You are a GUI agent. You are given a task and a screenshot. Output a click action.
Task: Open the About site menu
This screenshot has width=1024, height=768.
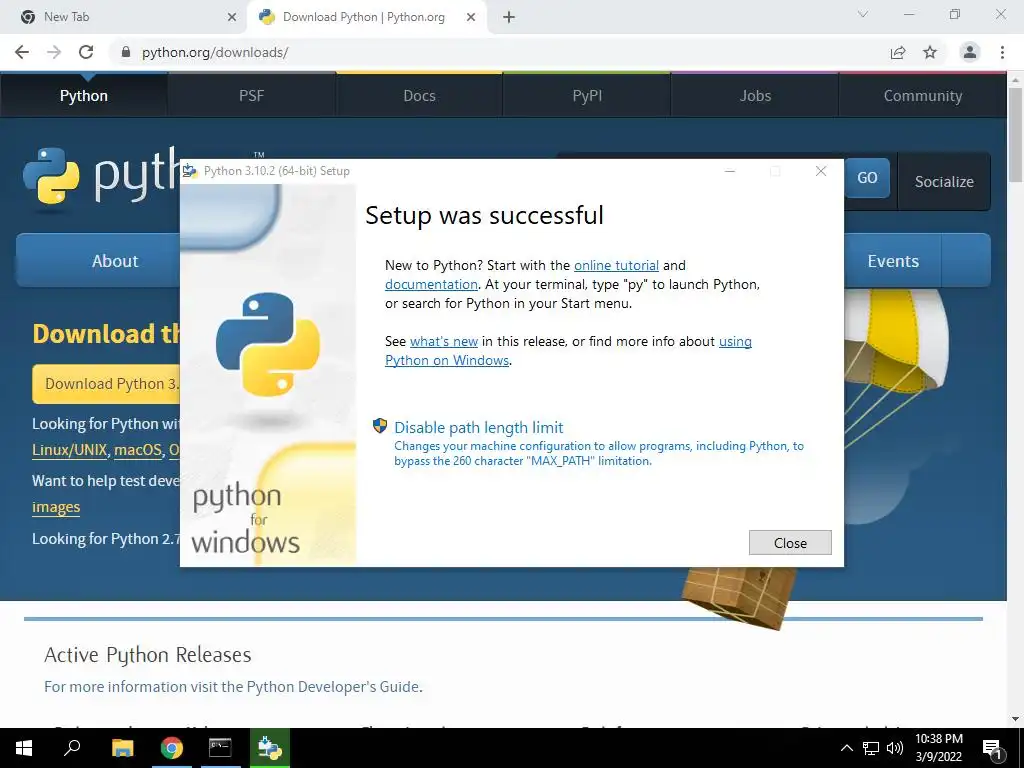pyautogui.click(x=98, y=261)
